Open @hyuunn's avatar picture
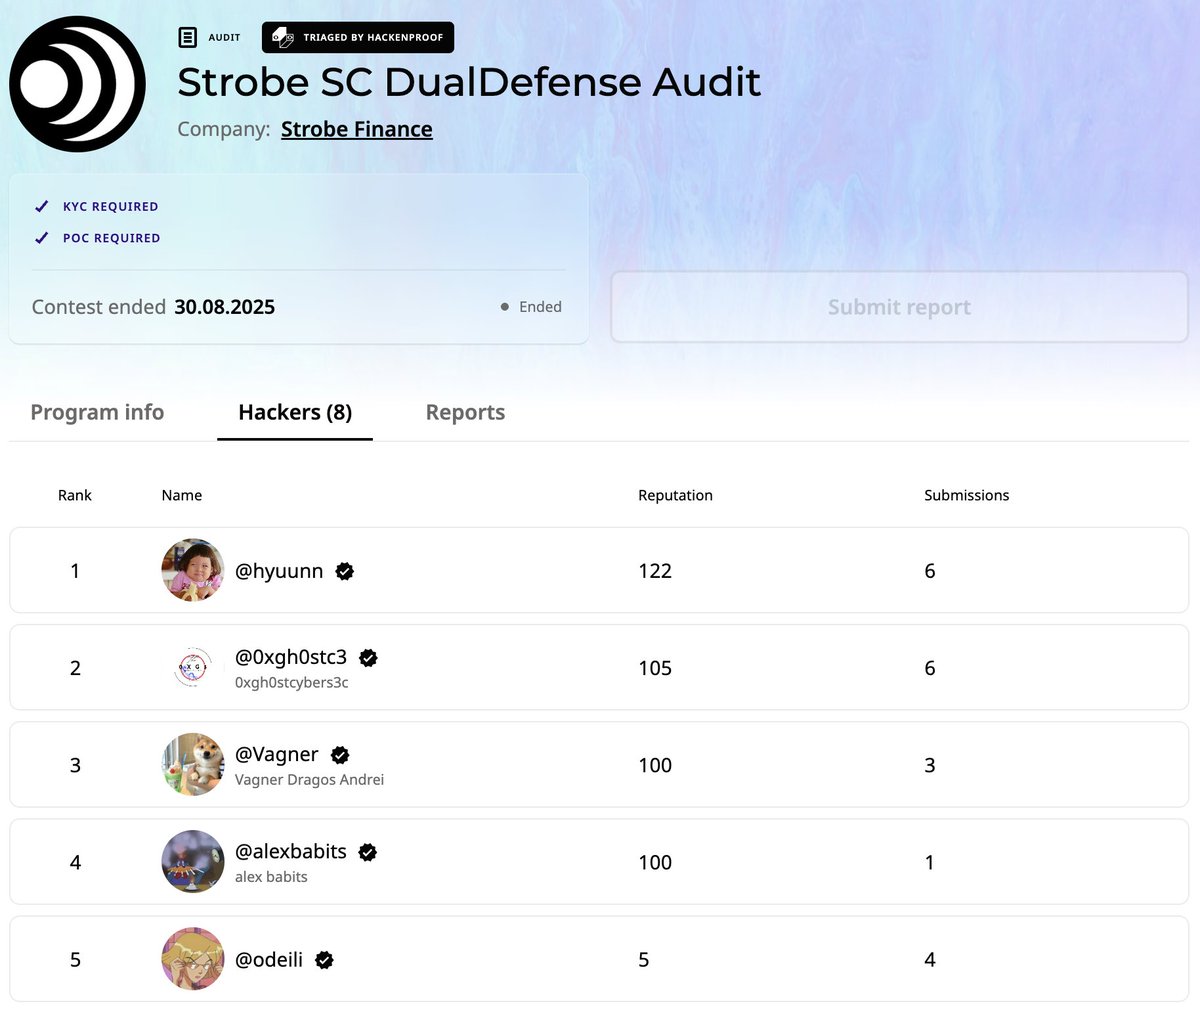This screenshot has width=1200, height=1010. [193, 570]
